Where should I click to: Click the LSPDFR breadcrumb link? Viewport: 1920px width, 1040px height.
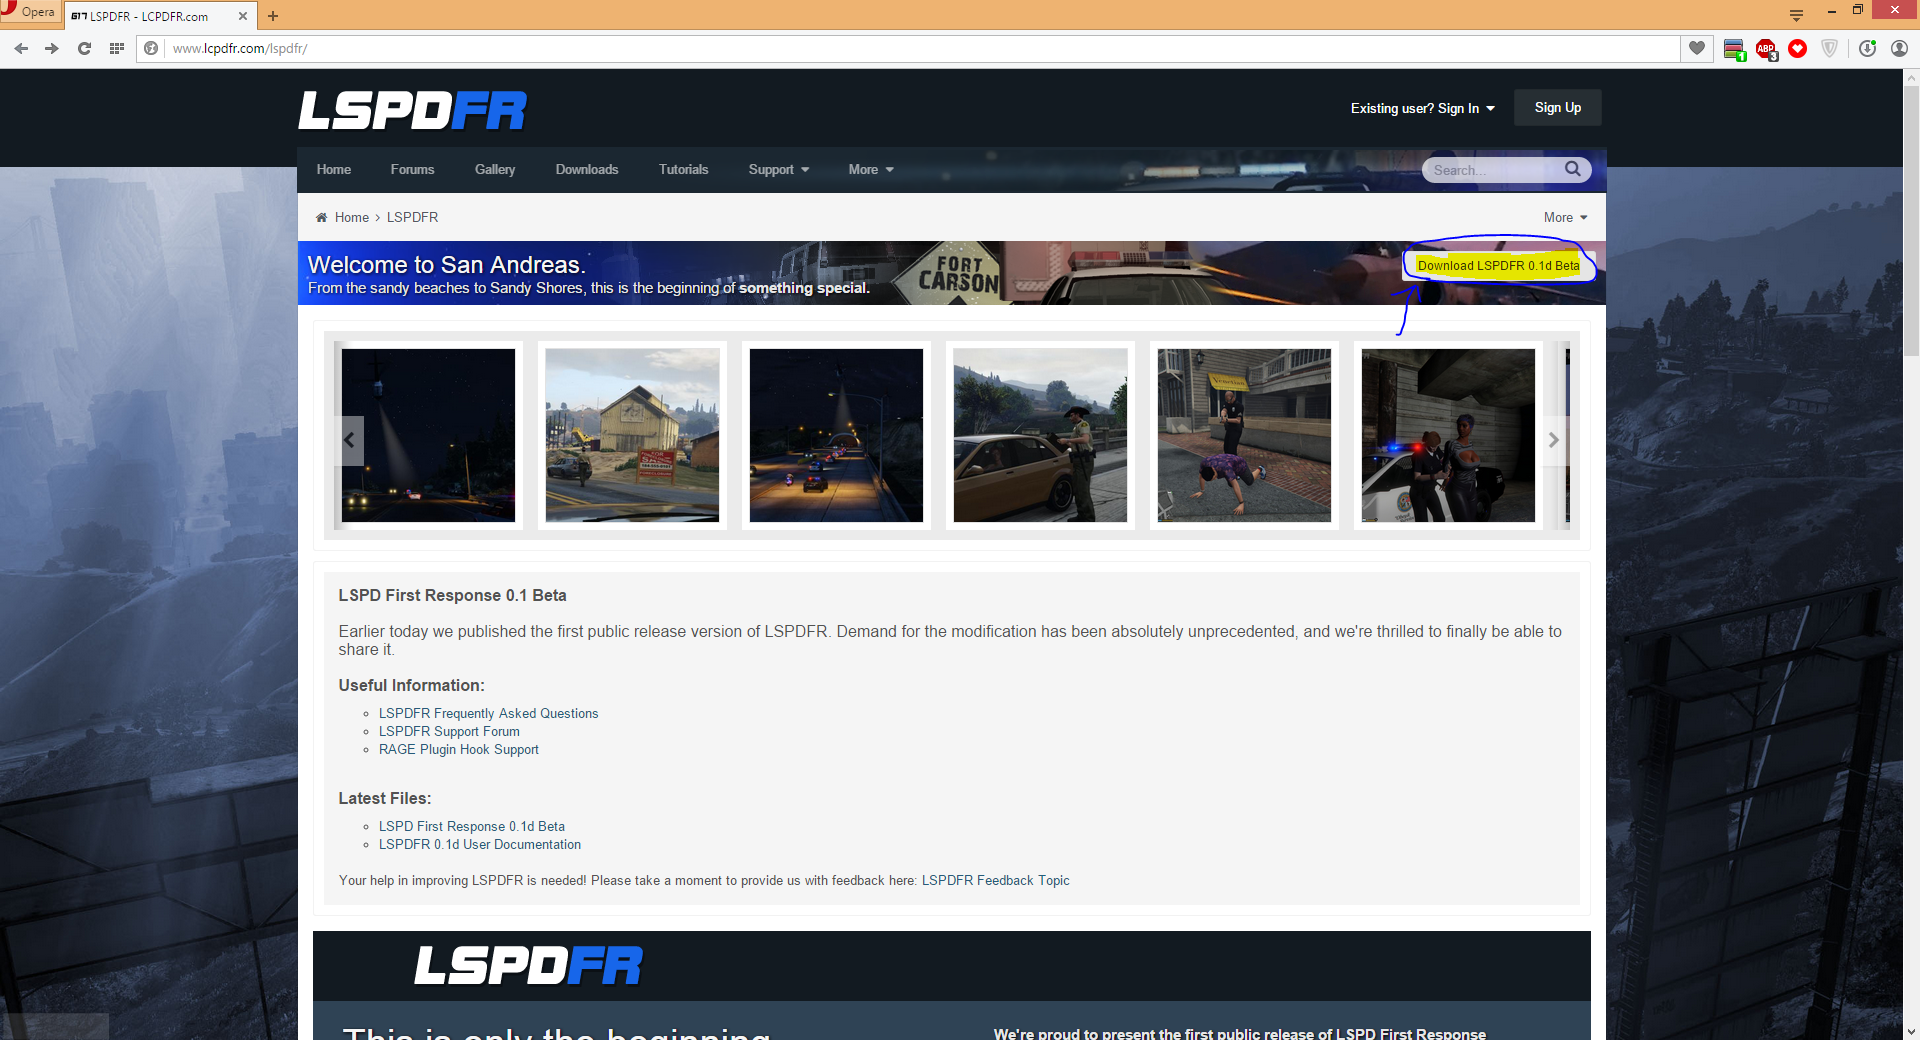[x=412, y=217]
